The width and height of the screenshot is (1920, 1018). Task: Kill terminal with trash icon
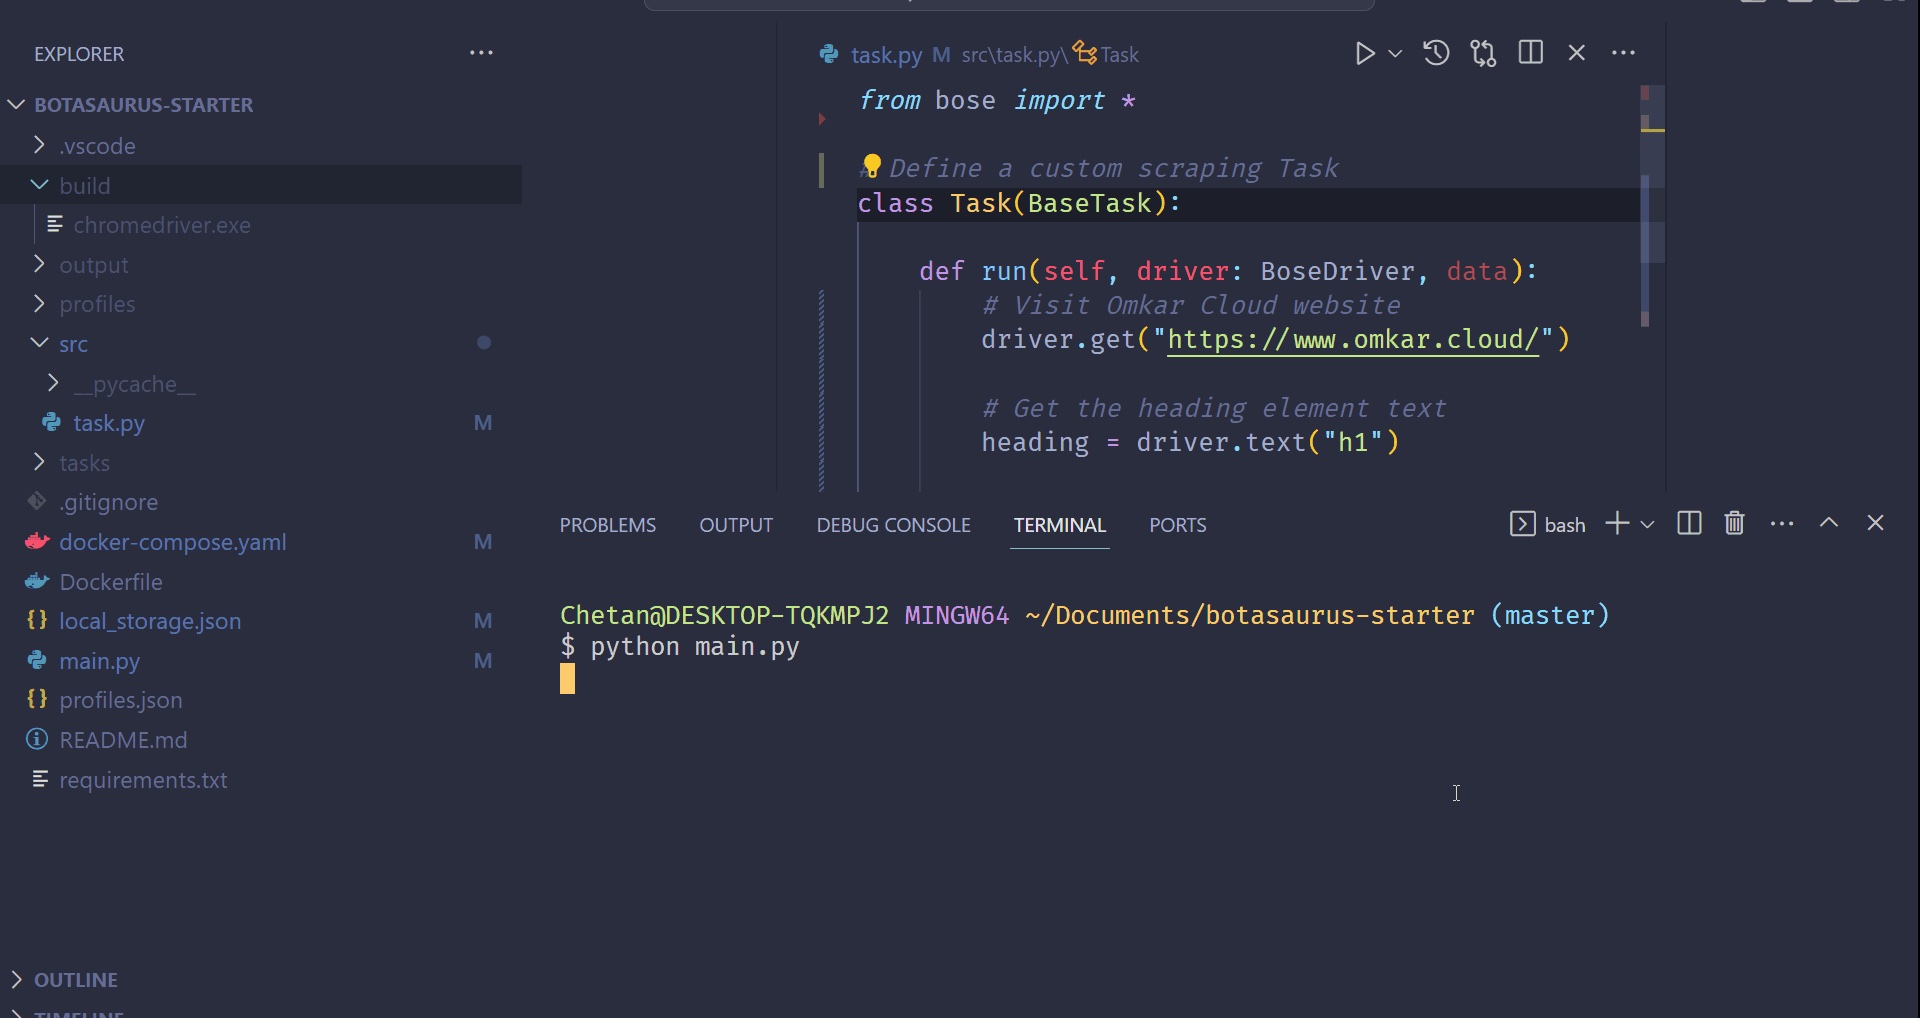click(1735, 523)
